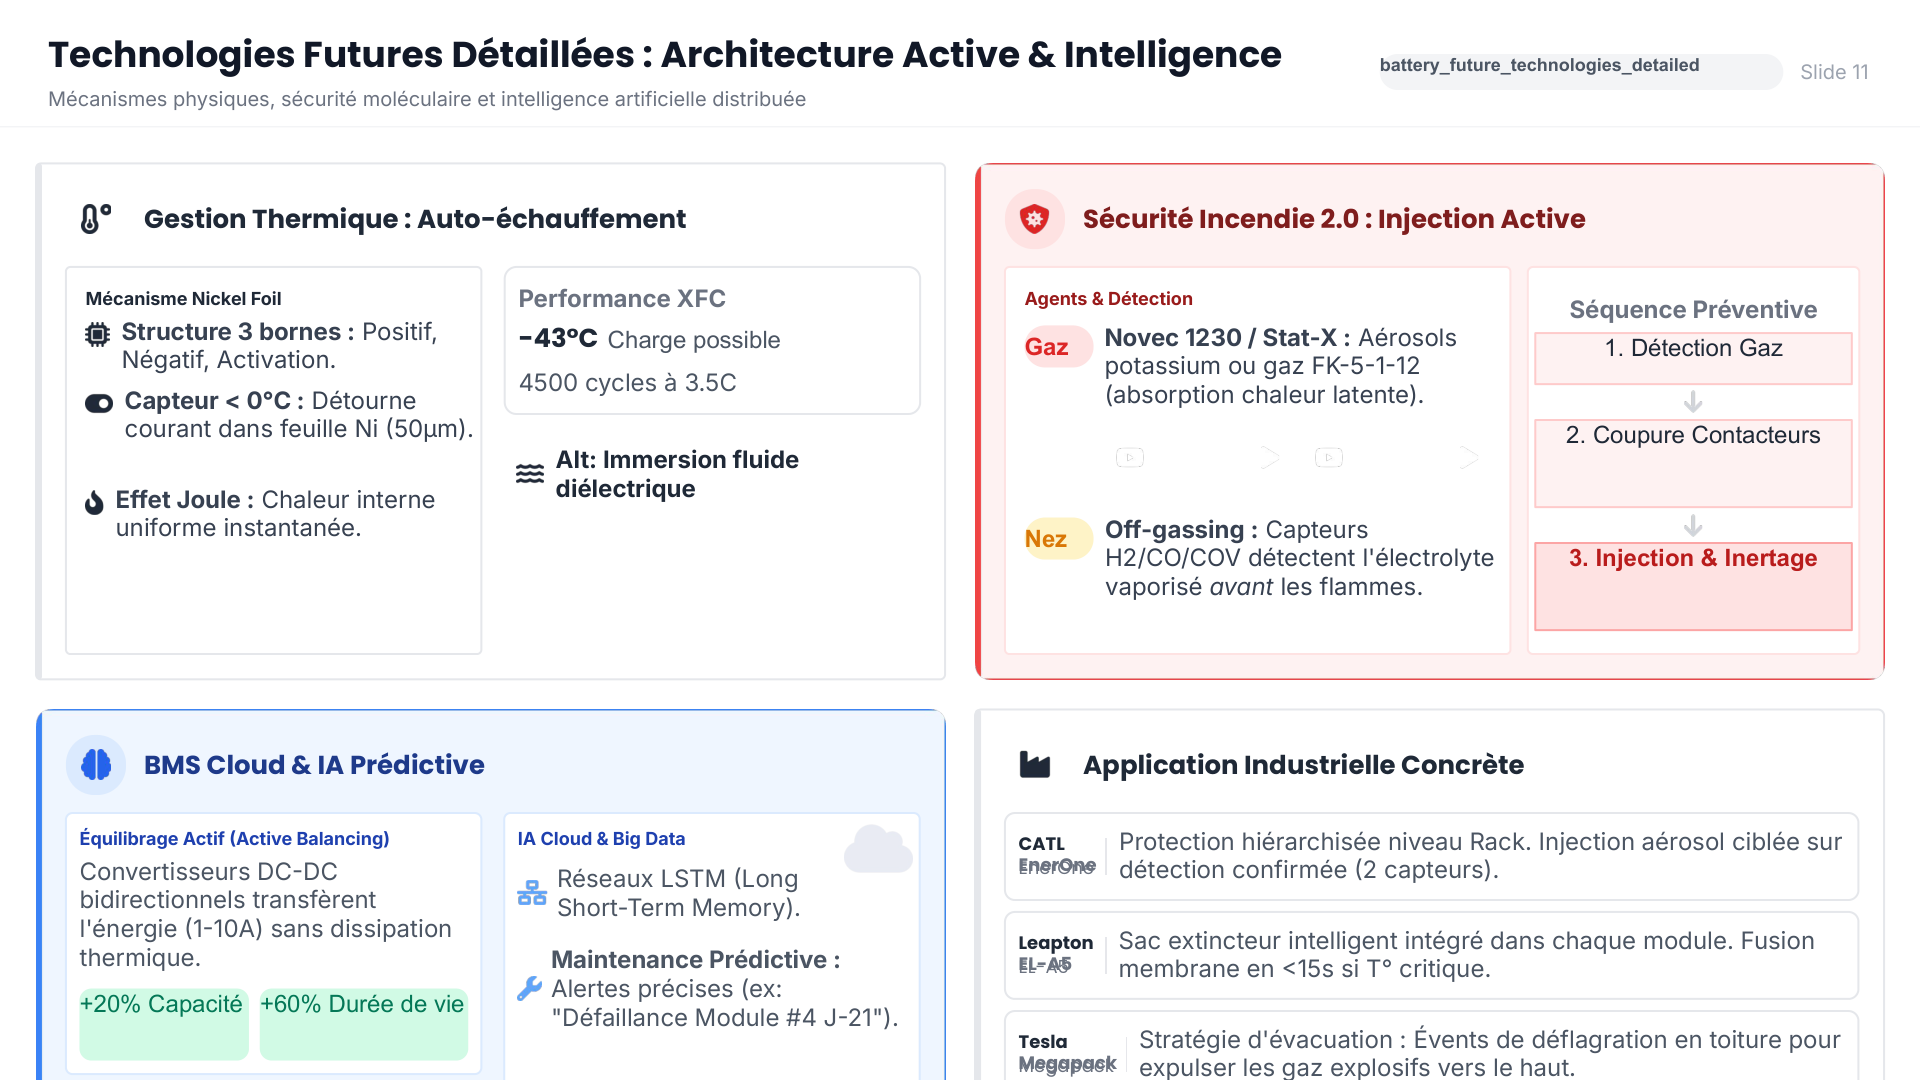The width and height of the screenshot is (1920, 1080).
Task: Click the network icon next to Réseaux LSTM
Action: click(x=532, y=893)
